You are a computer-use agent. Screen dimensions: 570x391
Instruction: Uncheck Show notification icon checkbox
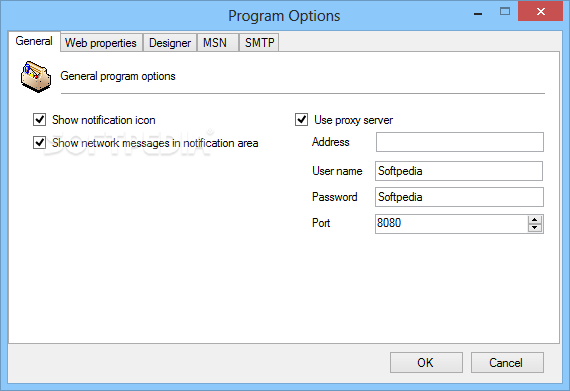(40, 120)
